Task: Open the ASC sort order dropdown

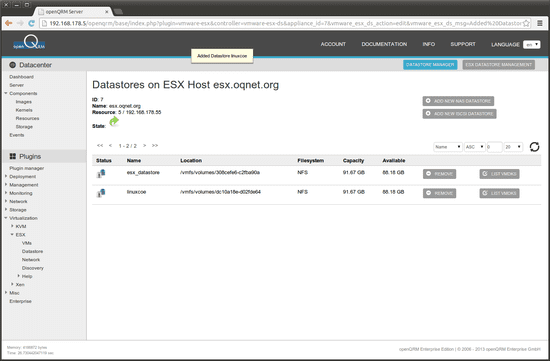Action: 474,147
